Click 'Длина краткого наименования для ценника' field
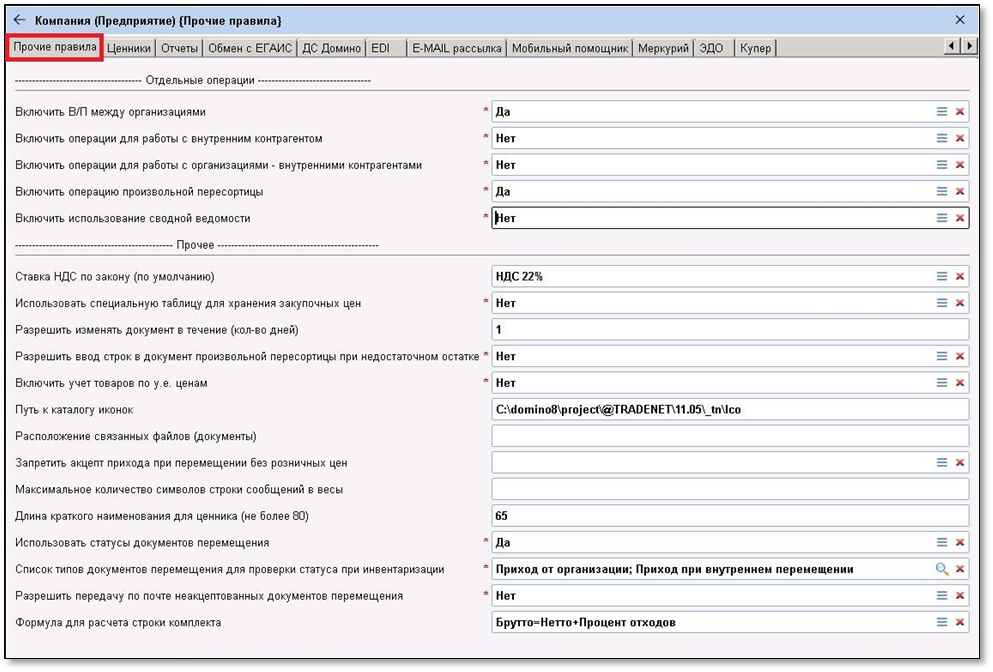Viewport: 993px width, 672px height. (730, 516)
